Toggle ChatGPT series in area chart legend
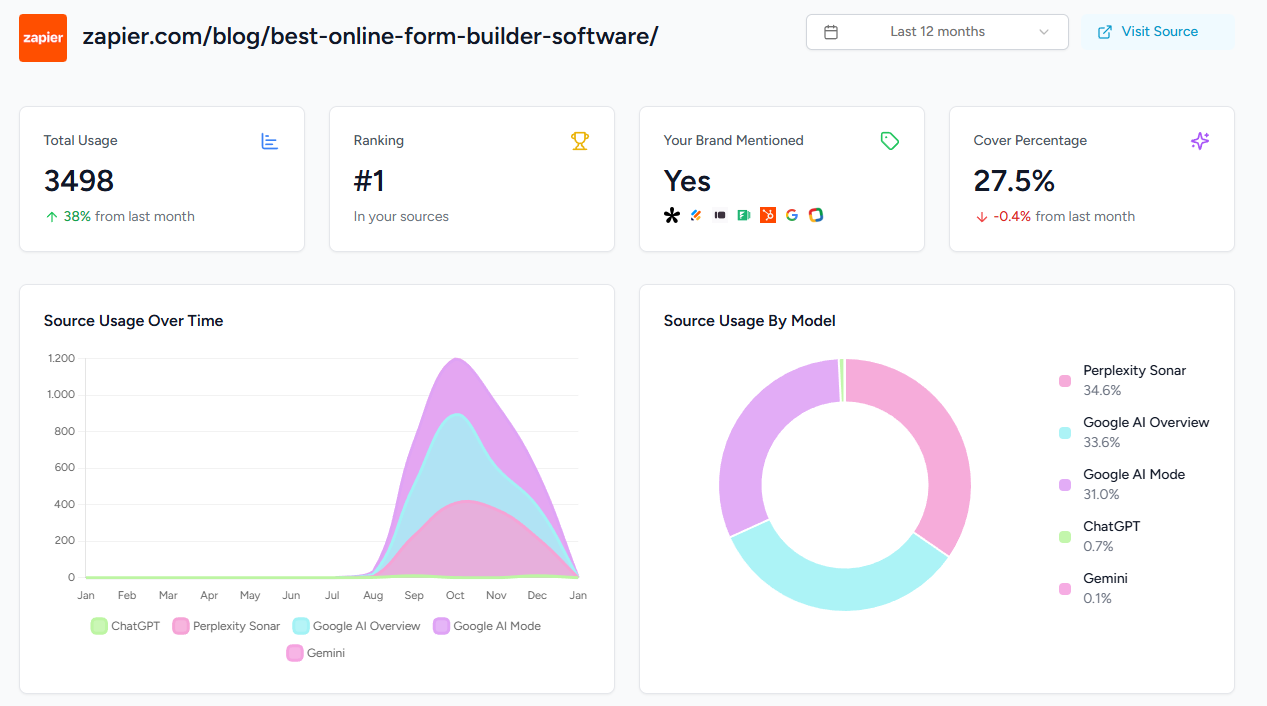This screenshot has width=1267, height=706. (125, 626)
